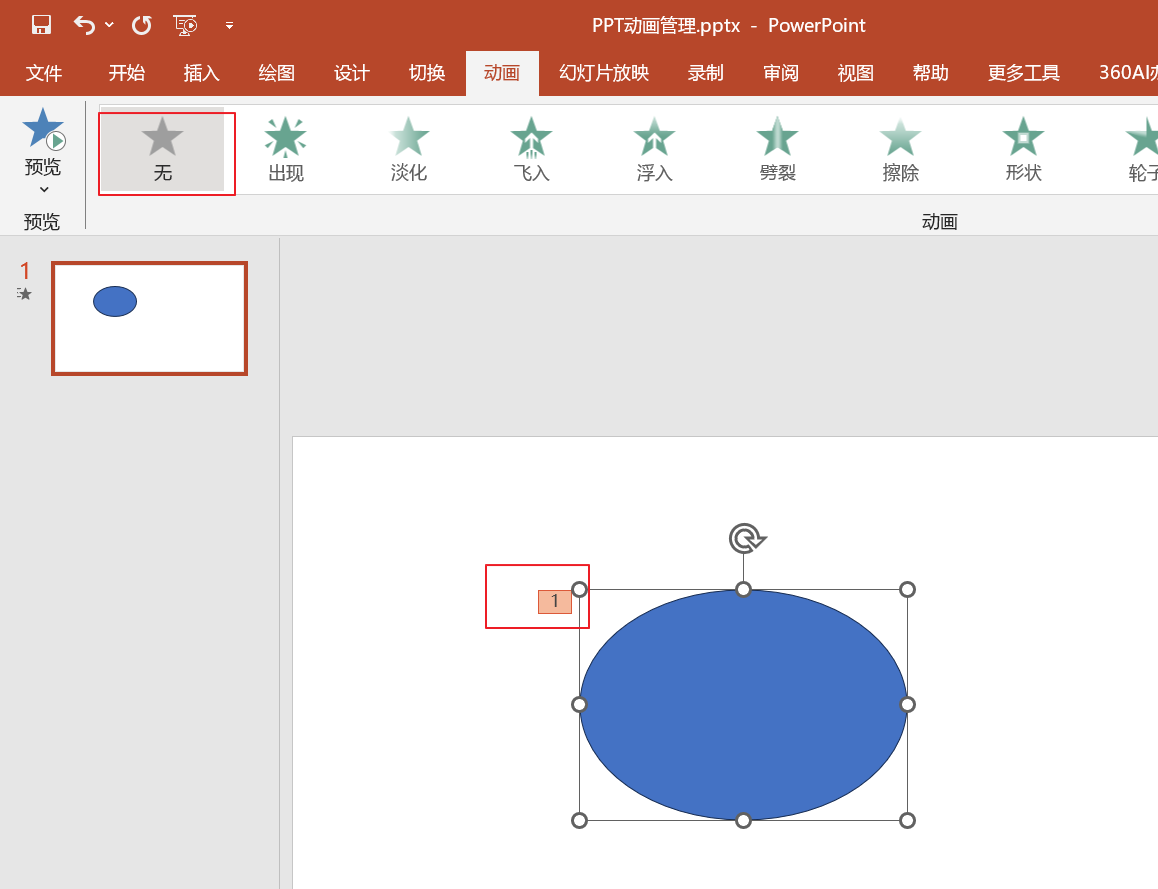Open the 幻灯片放映 tab

coord(604,73)
